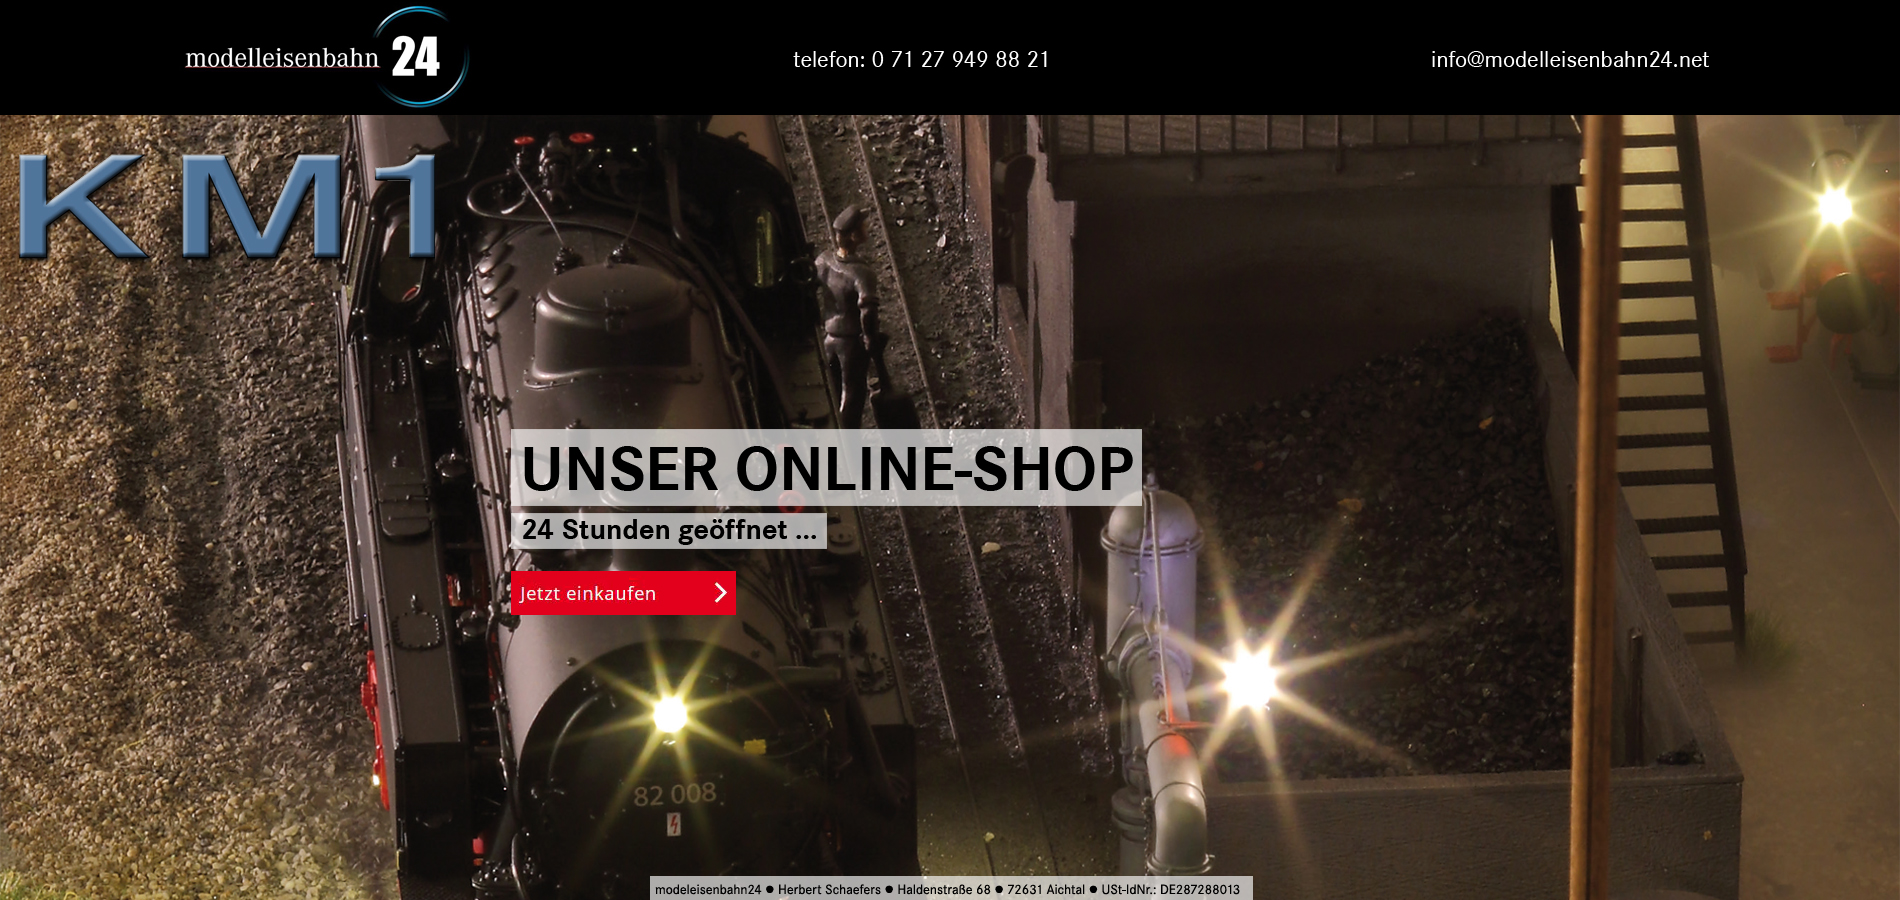Click modeleisenbahn24 name in footer bar
This screenshot has width=1900, height=900.
coord(708,890)
